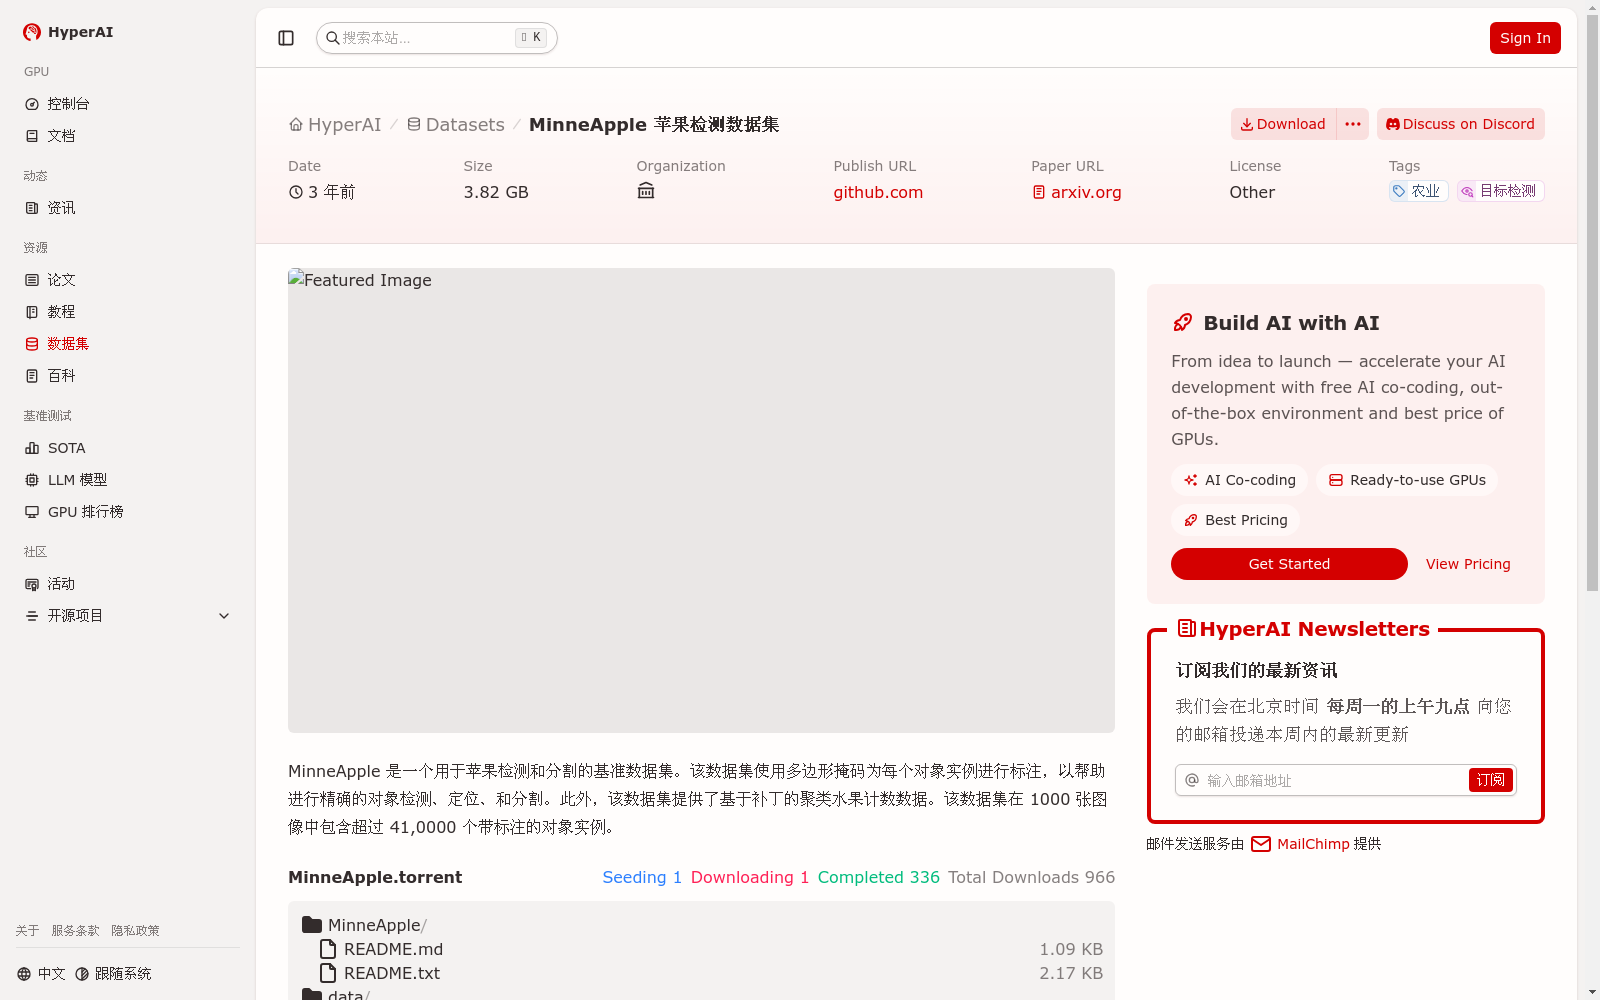Open GPU 排行榜 in the sidebar
1600x1000 pixels.
point(127,512)
